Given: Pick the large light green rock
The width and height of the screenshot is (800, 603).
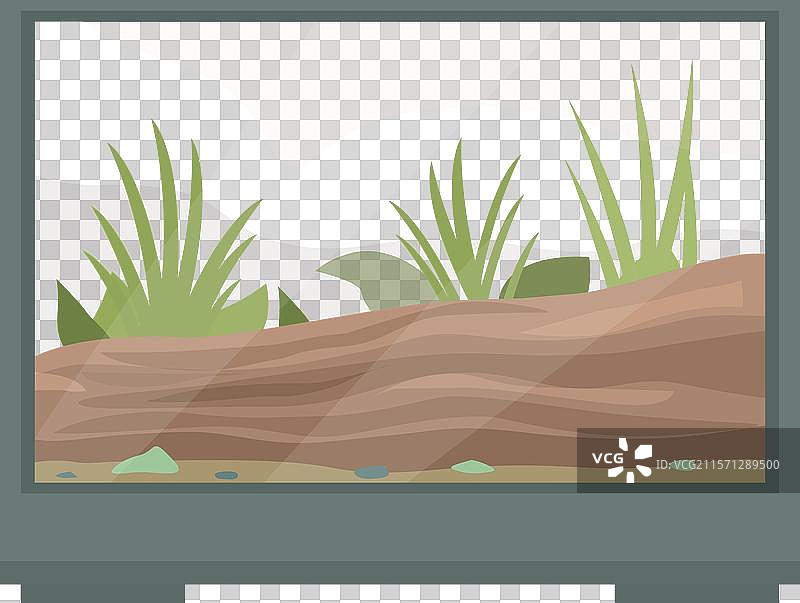Looking at the screenshot, I should coord(146,461).
